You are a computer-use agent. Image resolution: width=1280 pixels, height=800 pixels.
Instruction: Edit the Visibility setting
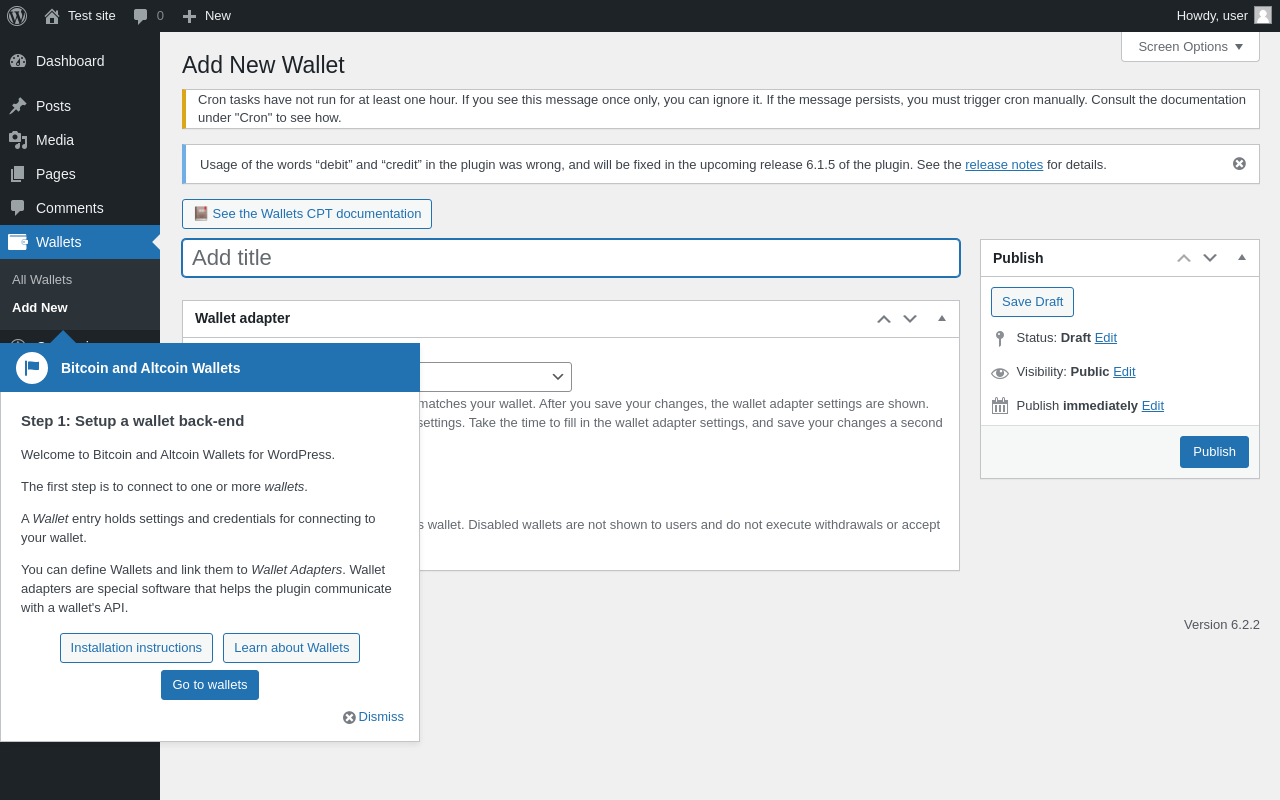1124,371
